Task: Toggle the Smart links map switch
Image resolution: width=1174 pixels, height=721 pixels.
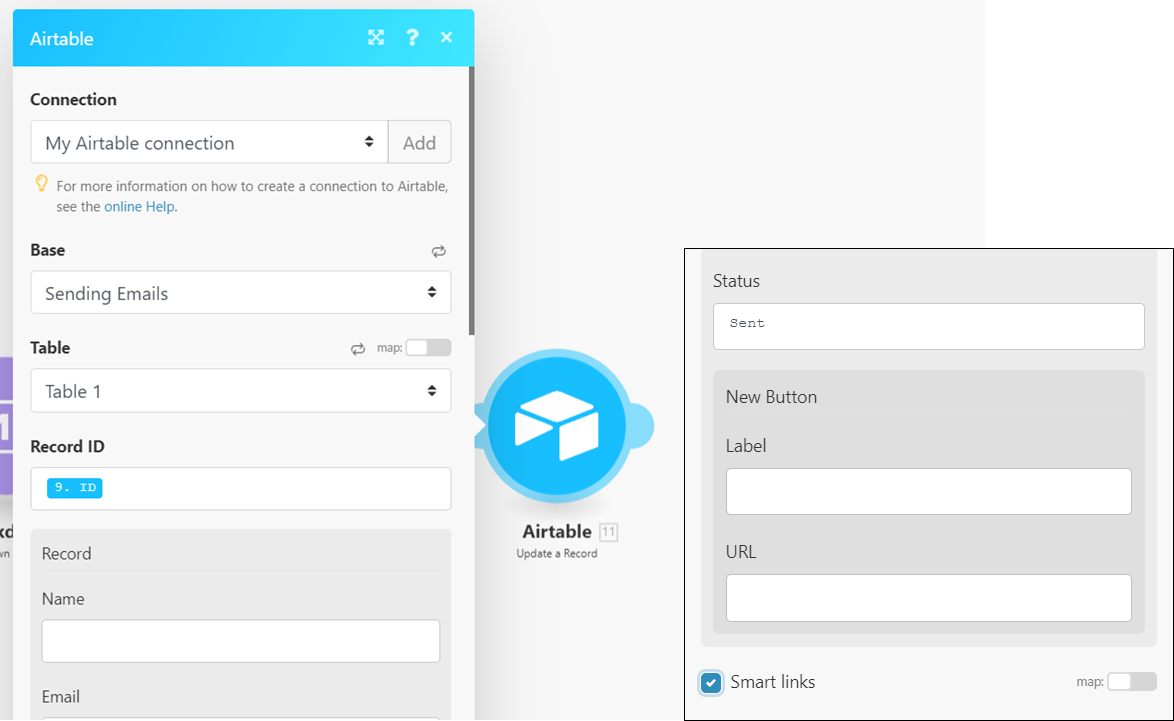Action: click(1131, 681)
